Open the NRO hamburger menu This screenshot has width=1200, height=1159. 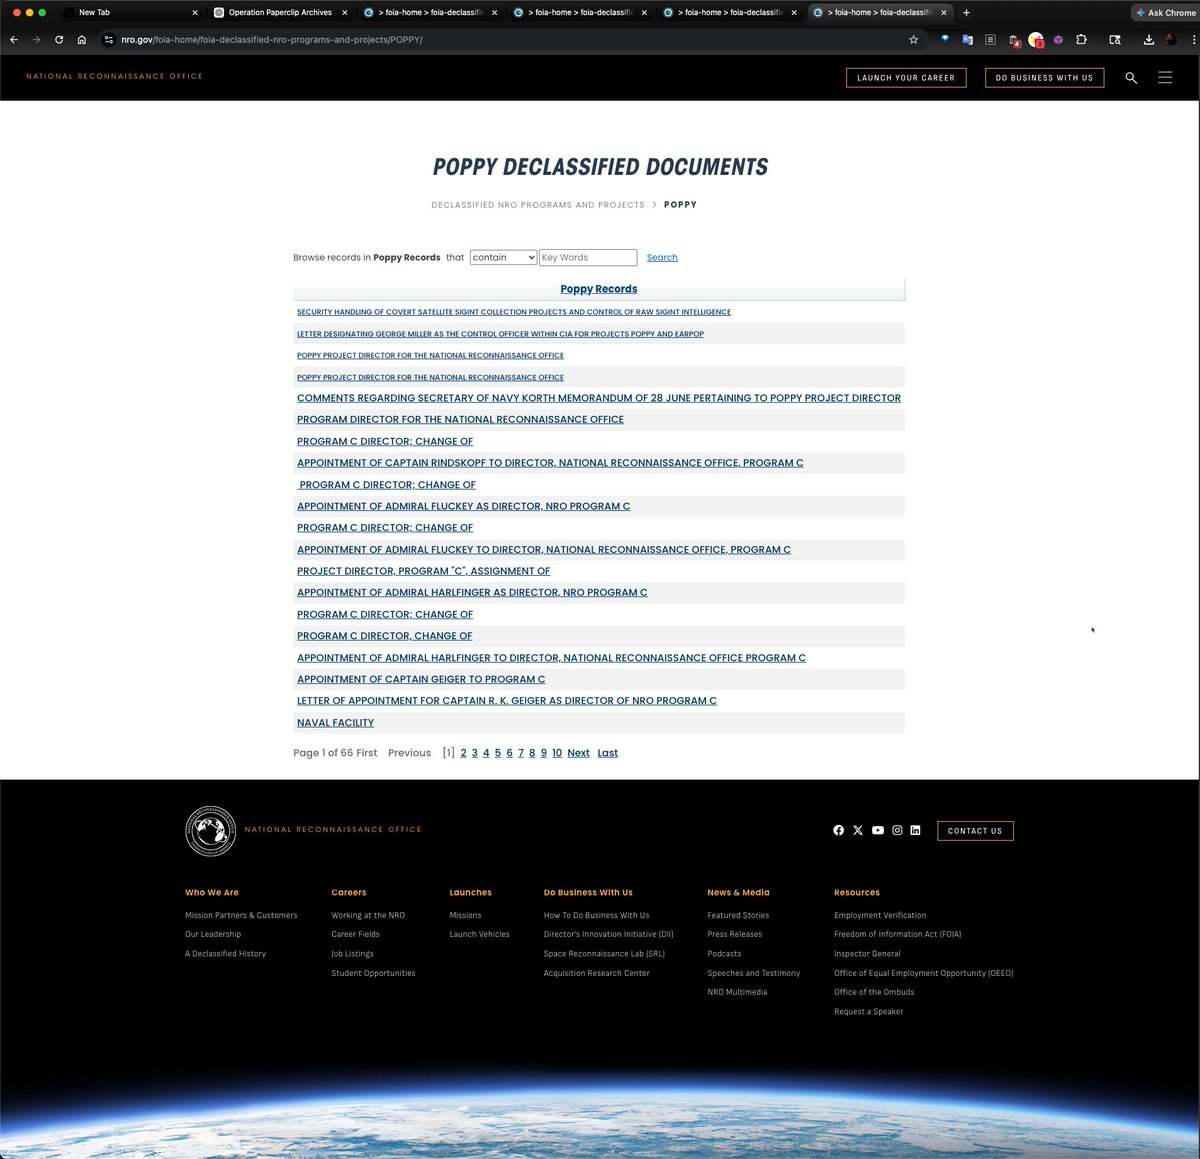[1165, 77]
